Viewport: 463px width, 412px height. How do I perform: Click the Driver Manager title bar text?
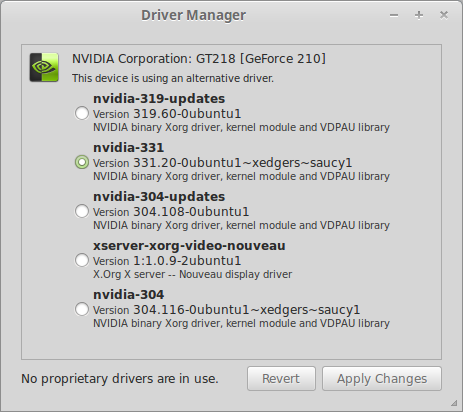pyautogui.click(x=194, y=15)
